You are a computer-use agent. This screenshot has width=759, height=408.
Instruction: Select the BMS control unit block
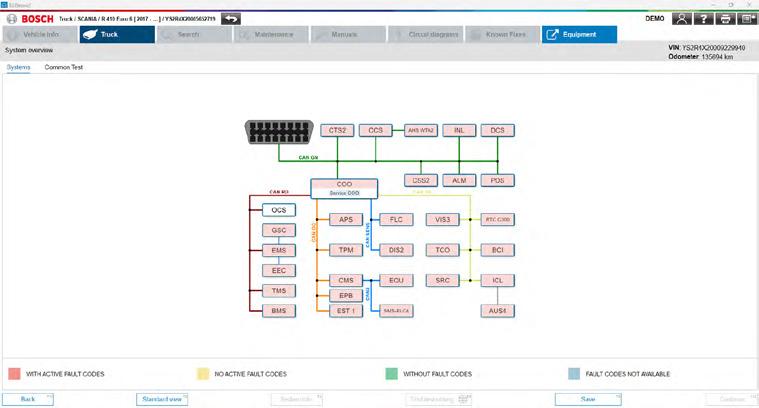(x=279, y=311)
